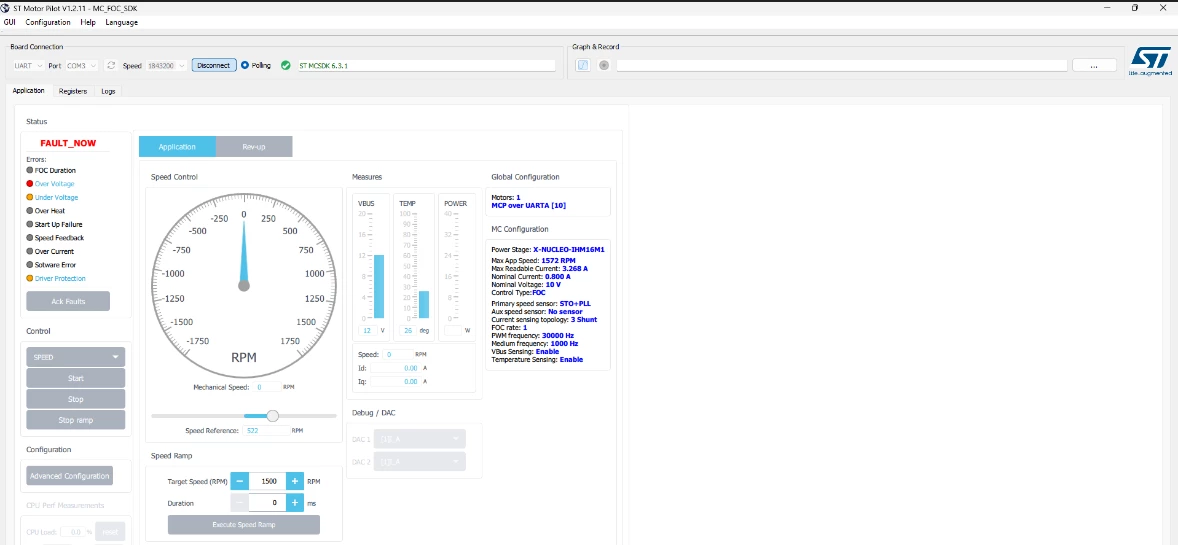Click the Over Voltage red indicator
The width and height of the screenshot is (1178, 545).
[x=30, y=183]
